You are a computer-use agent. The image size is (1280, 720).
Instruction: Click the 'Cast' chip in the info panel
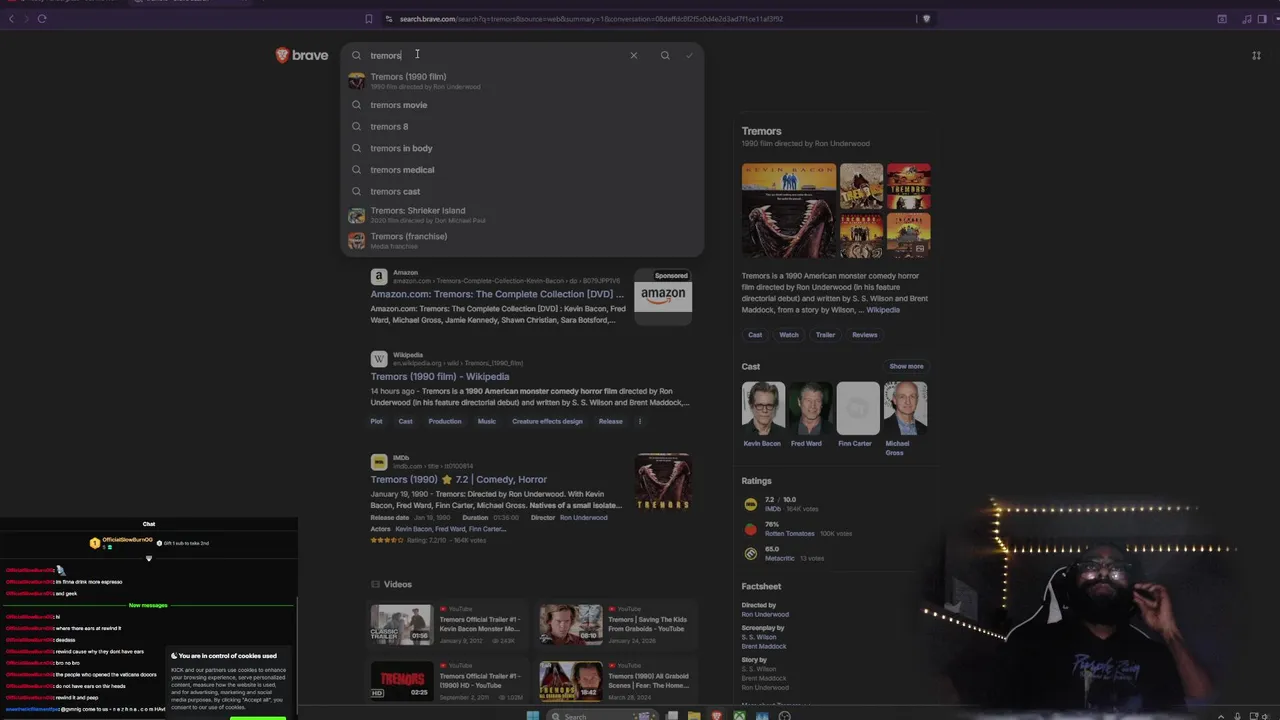[755, 335]
